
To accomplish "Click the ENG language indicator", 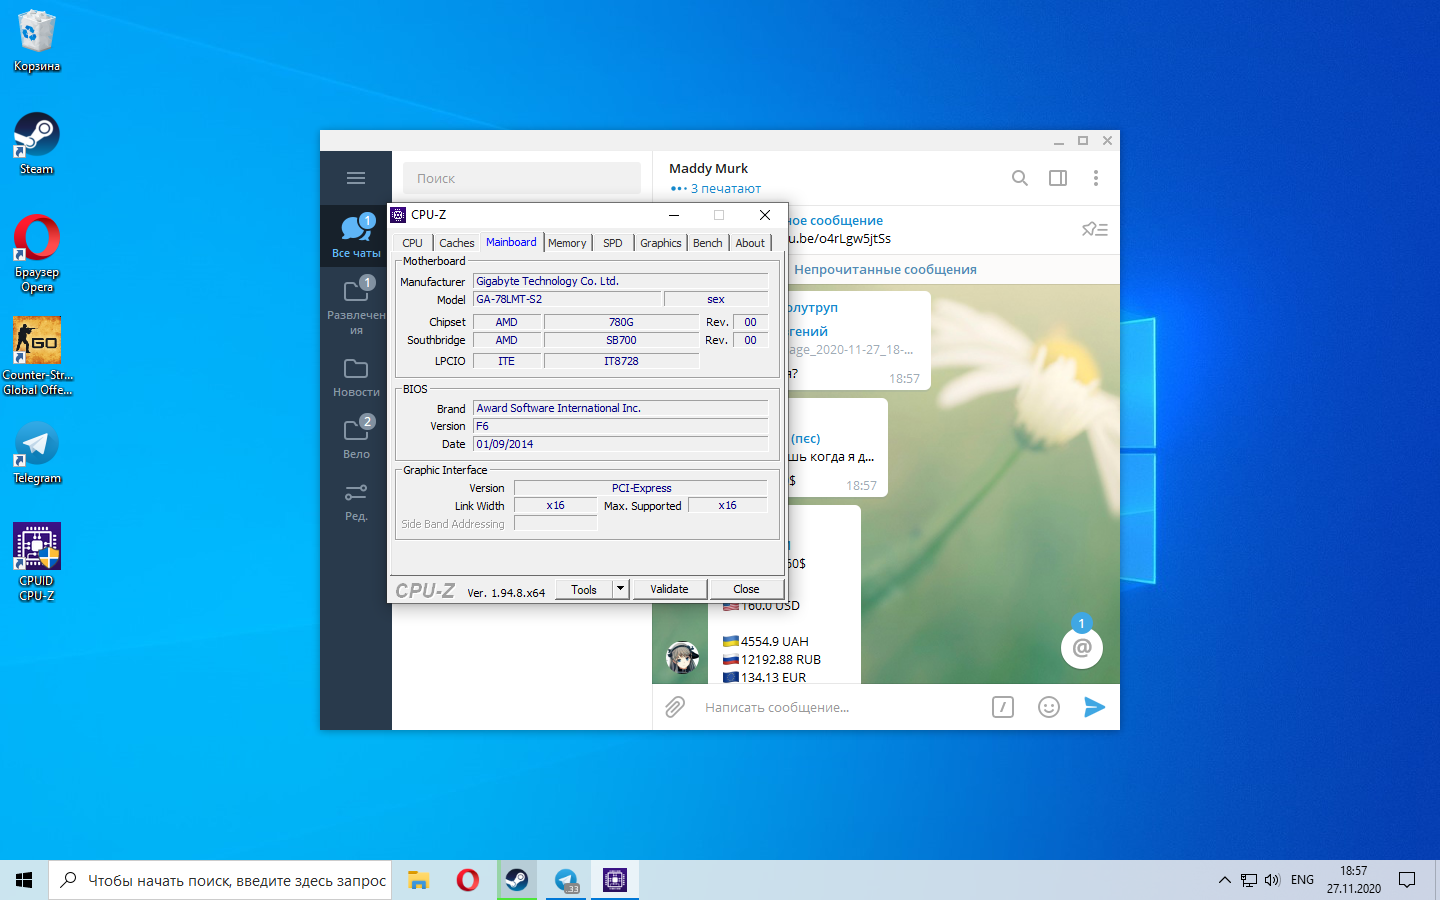I will pyautogui.click(x=1302, y=880).
